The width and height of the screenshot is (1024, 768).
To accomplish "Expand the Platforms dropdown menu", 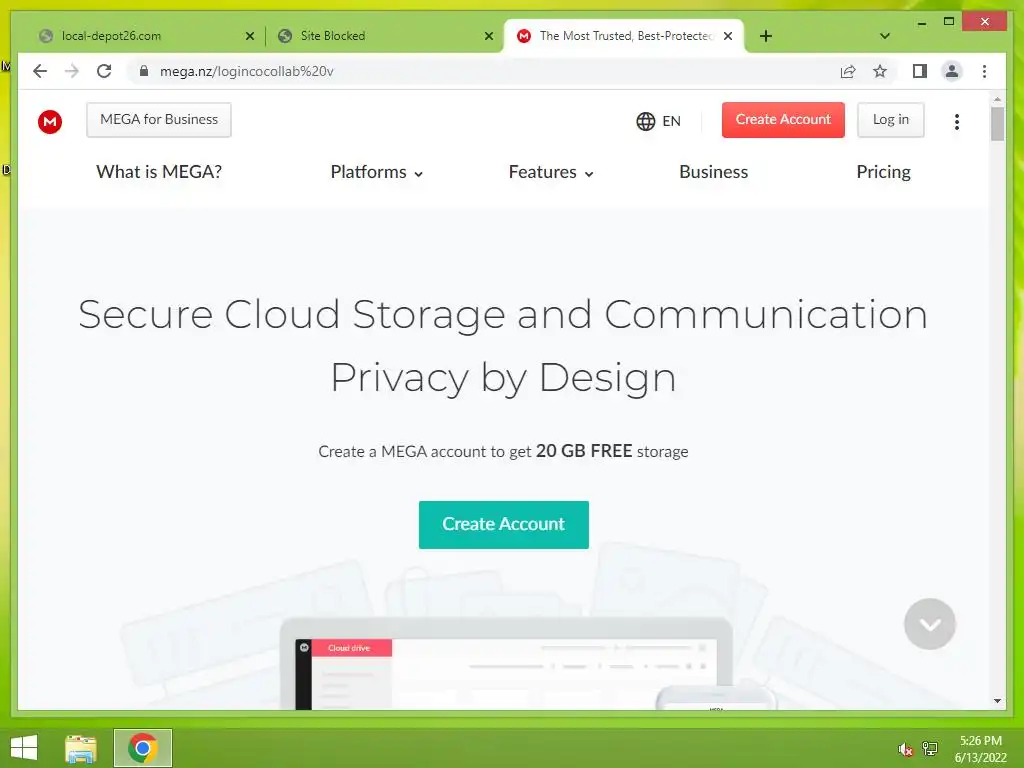I will point(377,172).
